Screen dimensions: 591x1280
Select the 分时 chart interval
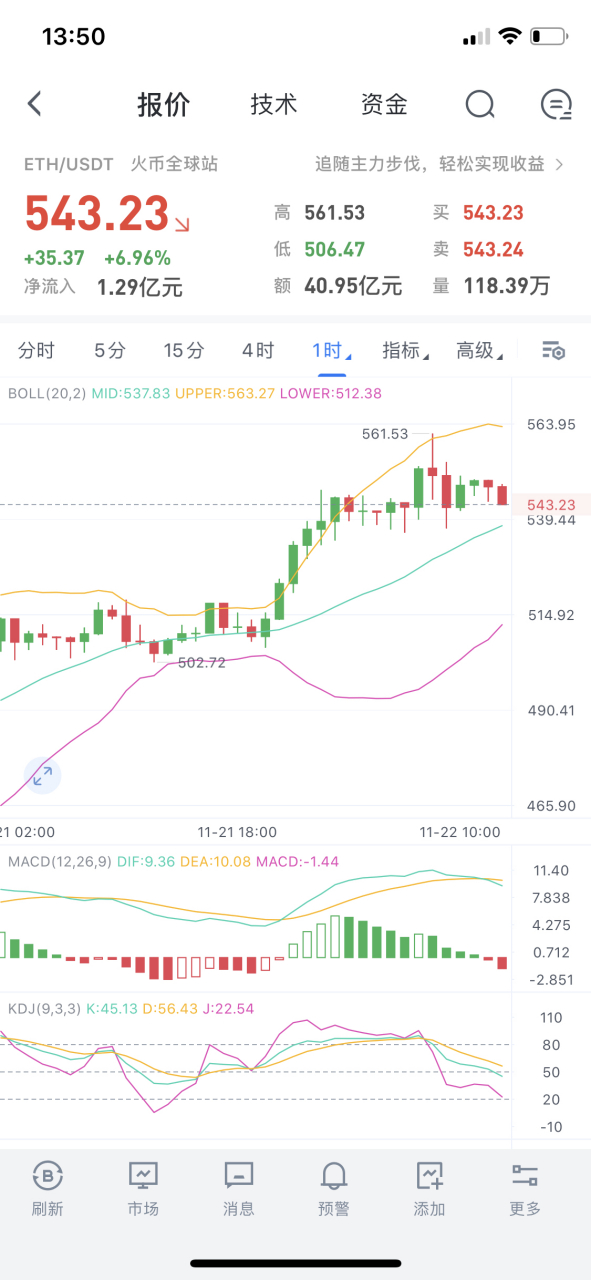37,350
